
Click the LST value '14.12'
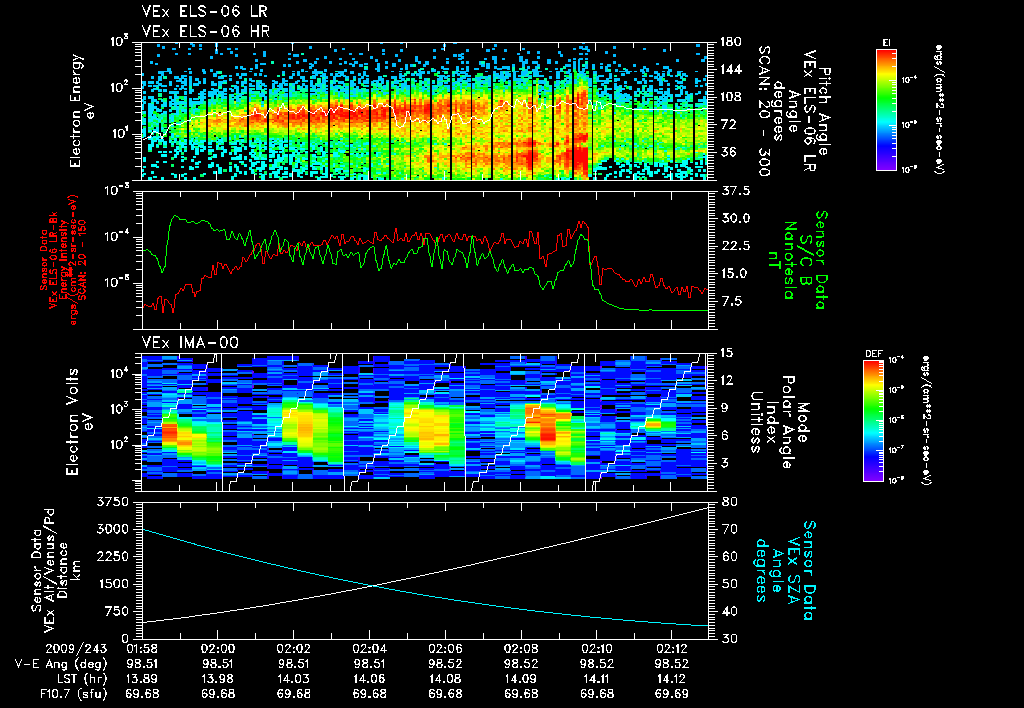(x=673, y=679)
